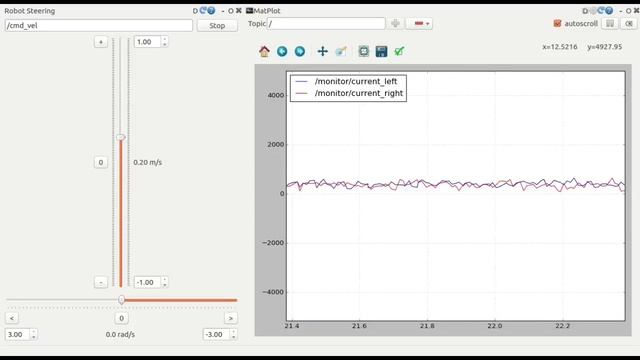Open the remove topic red dropdown

click(x=419, y=24)
